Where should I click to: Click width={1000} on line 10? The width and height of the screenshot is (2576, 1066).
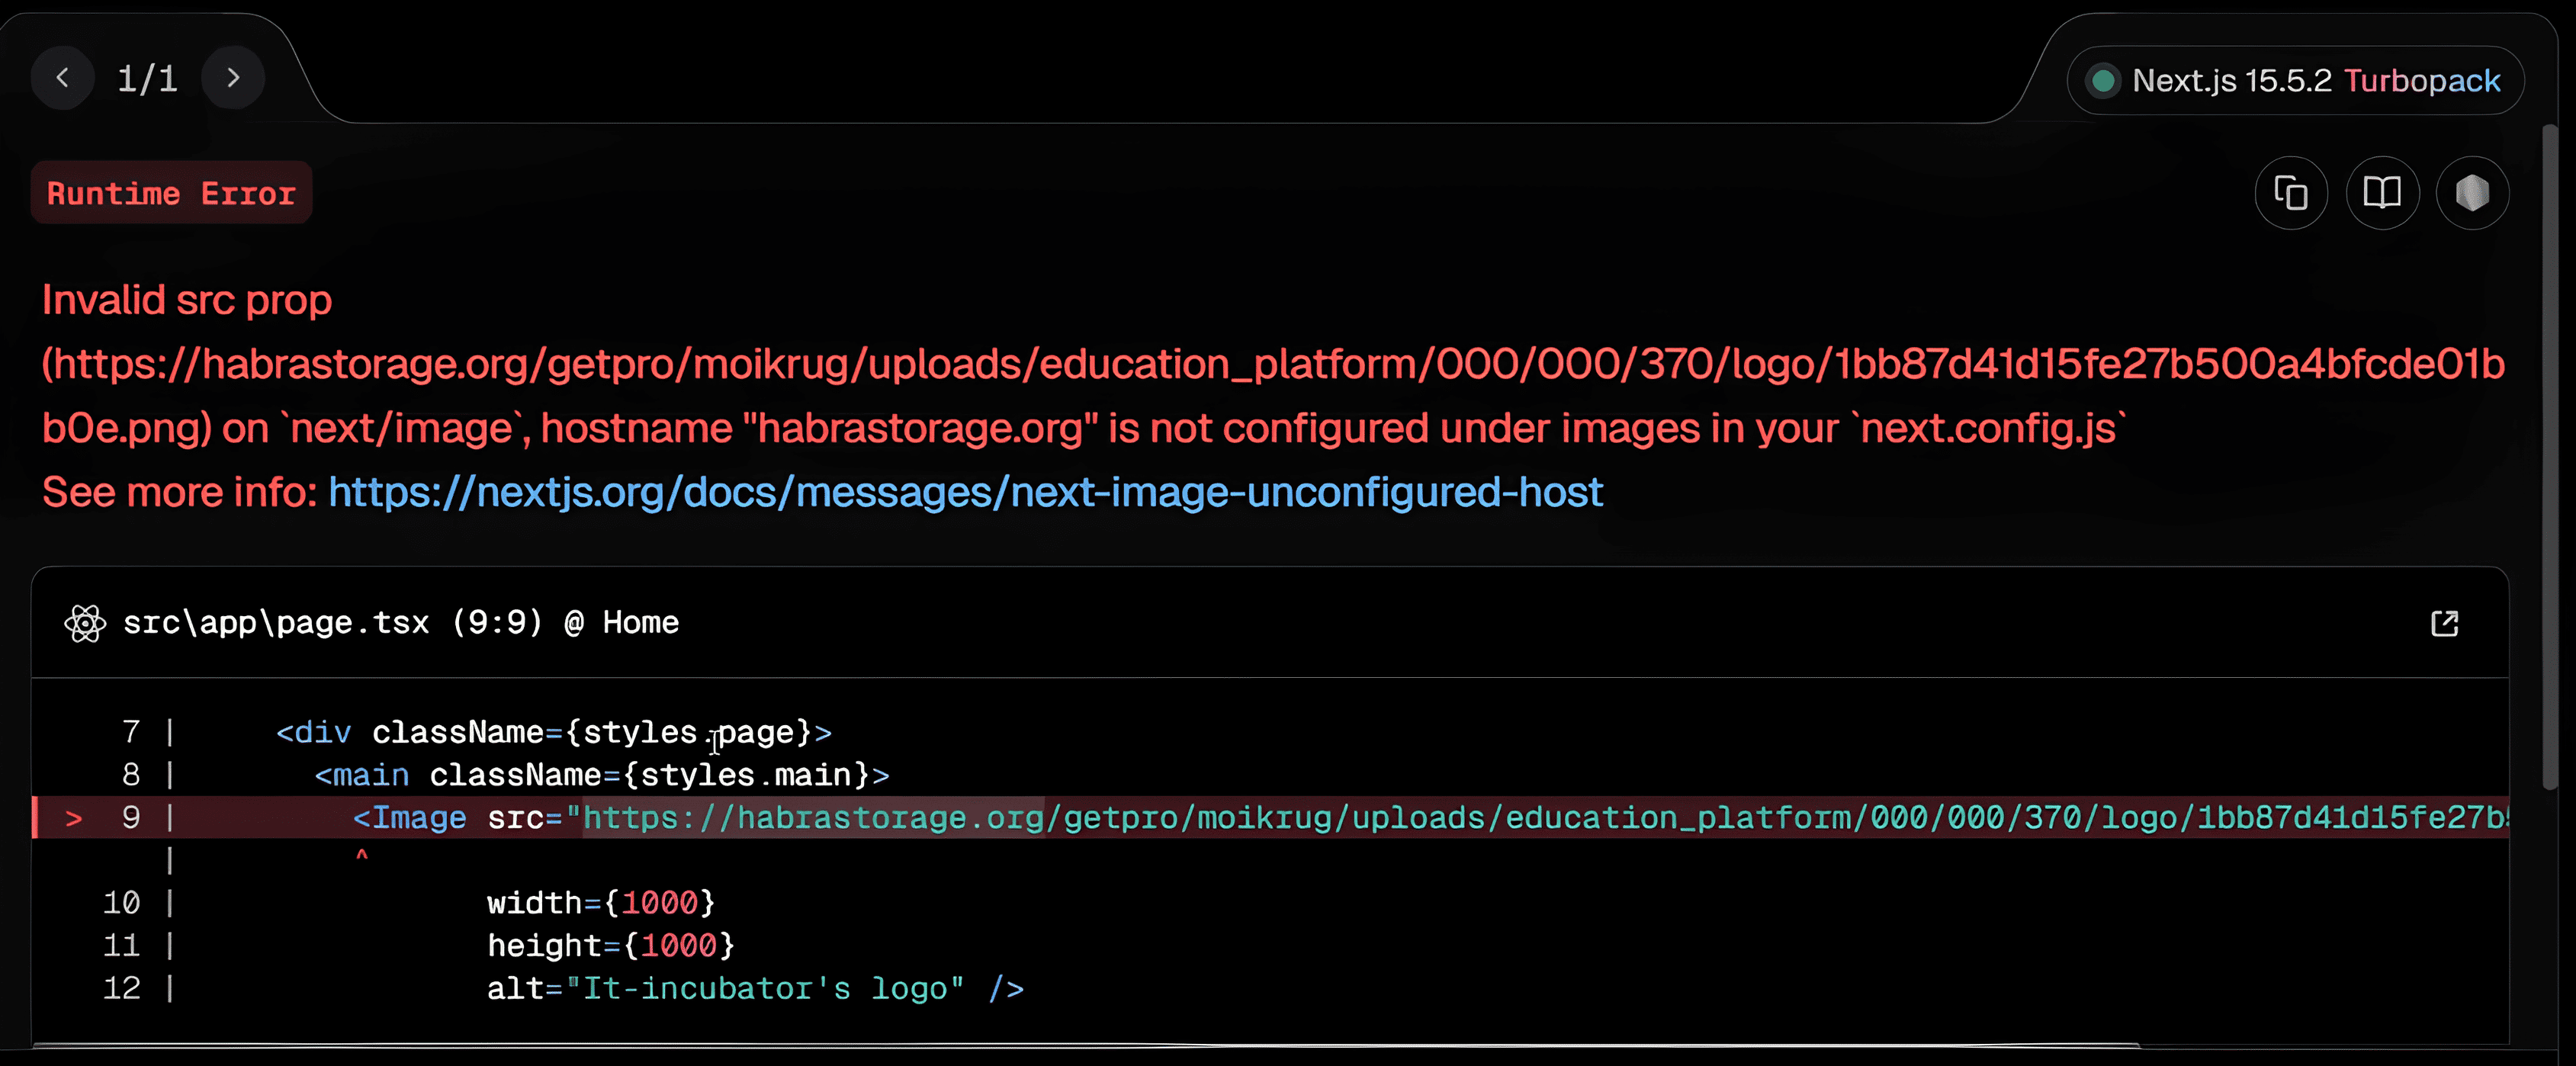600,903
